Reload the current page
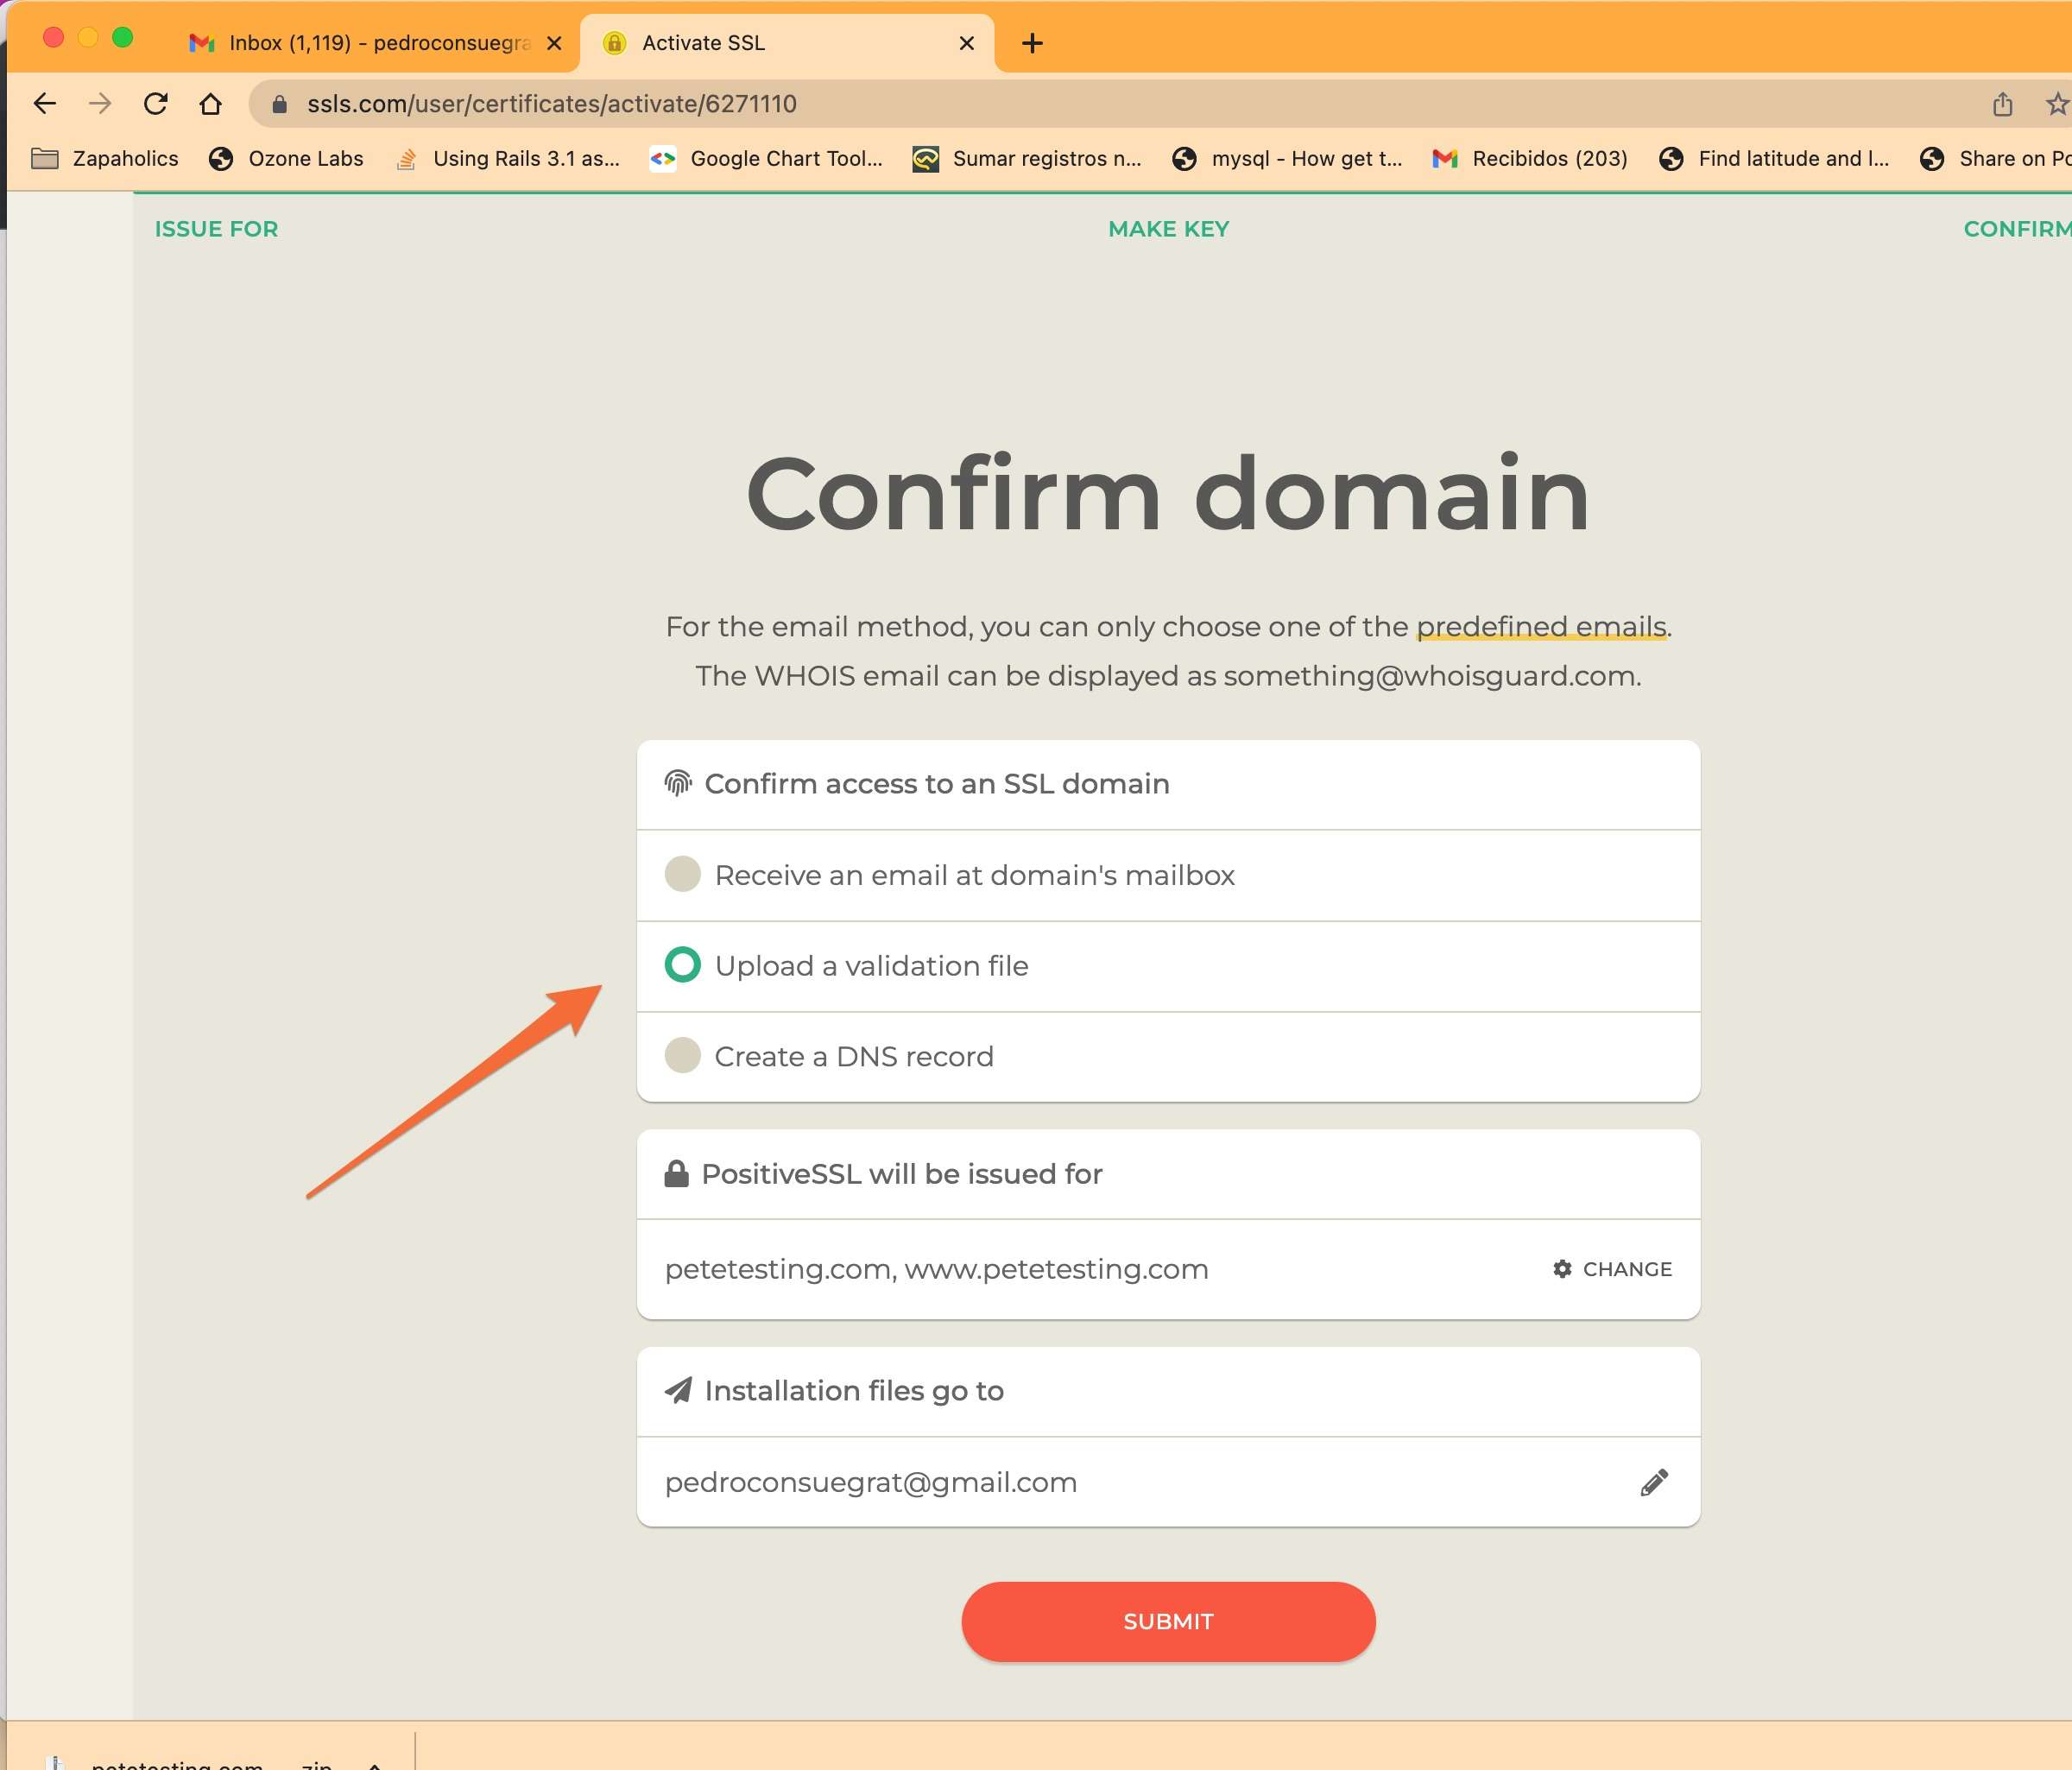 [x=155, y=103]
